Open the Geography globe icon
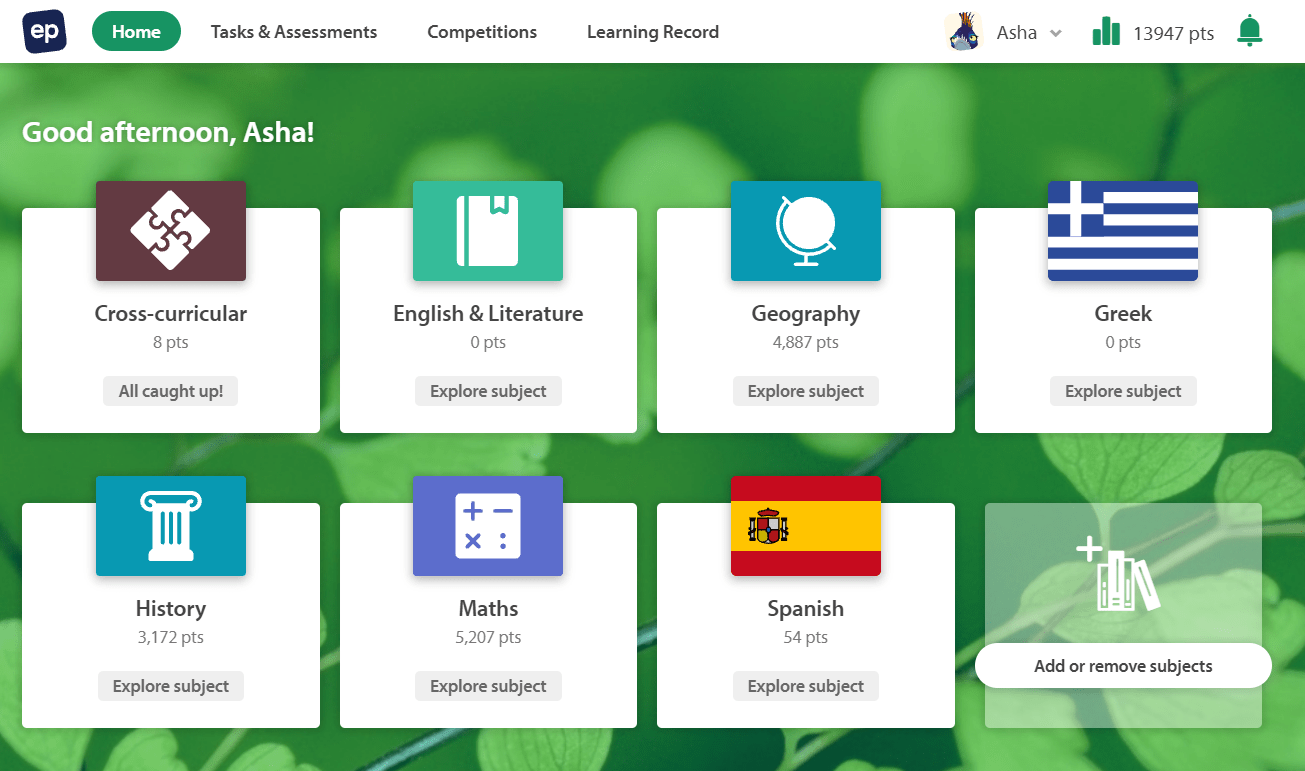 point(806,231)
